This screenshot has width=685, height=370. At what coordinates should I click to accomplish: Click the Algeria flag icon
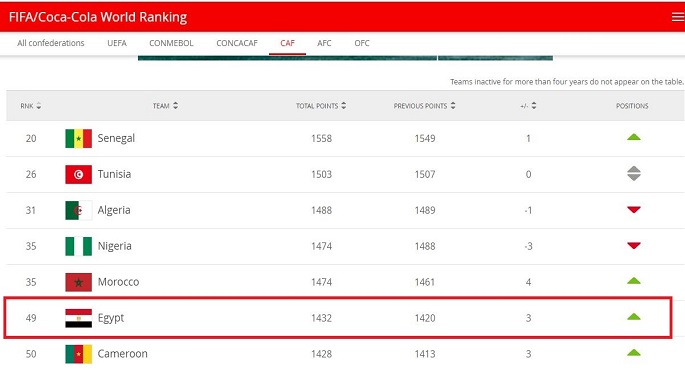click(79, 210)
